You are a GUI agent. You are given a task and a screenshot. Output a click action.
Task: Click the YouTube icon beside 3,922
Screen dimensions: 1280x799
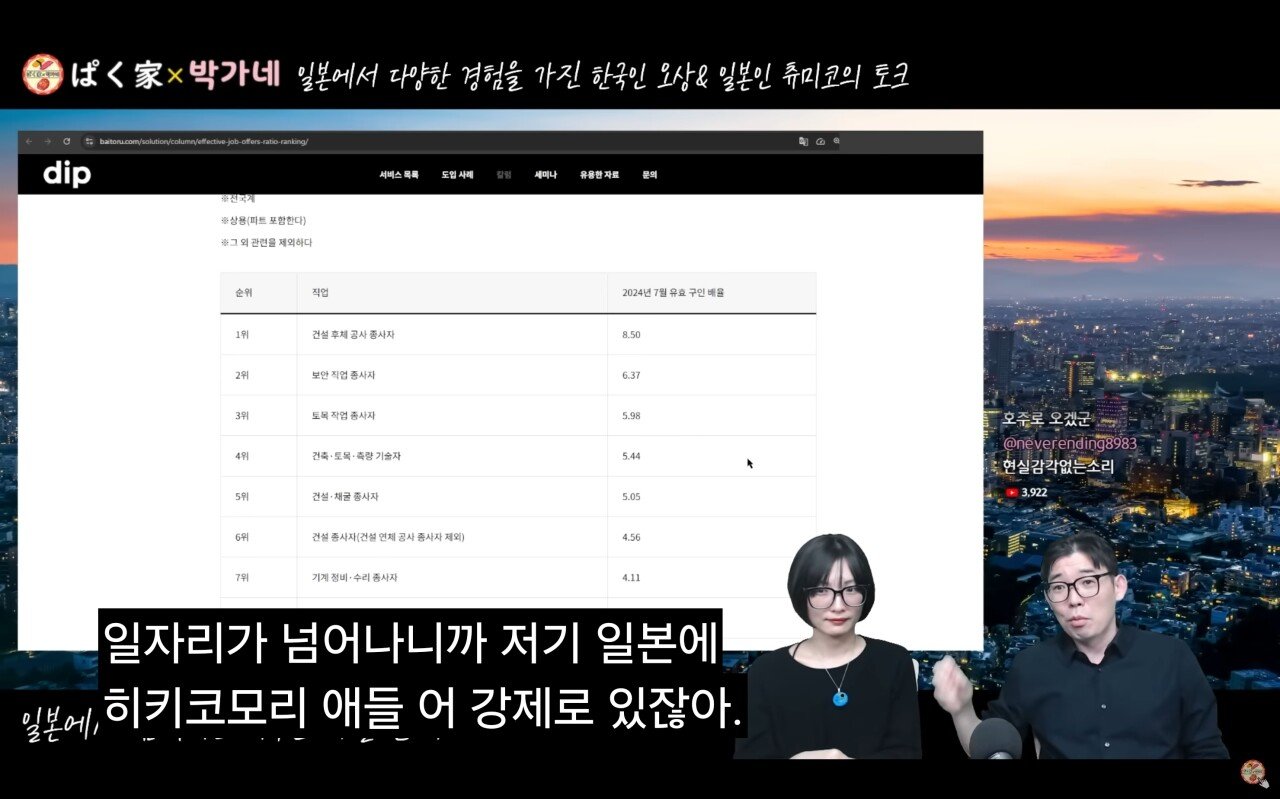point(1011,492)
